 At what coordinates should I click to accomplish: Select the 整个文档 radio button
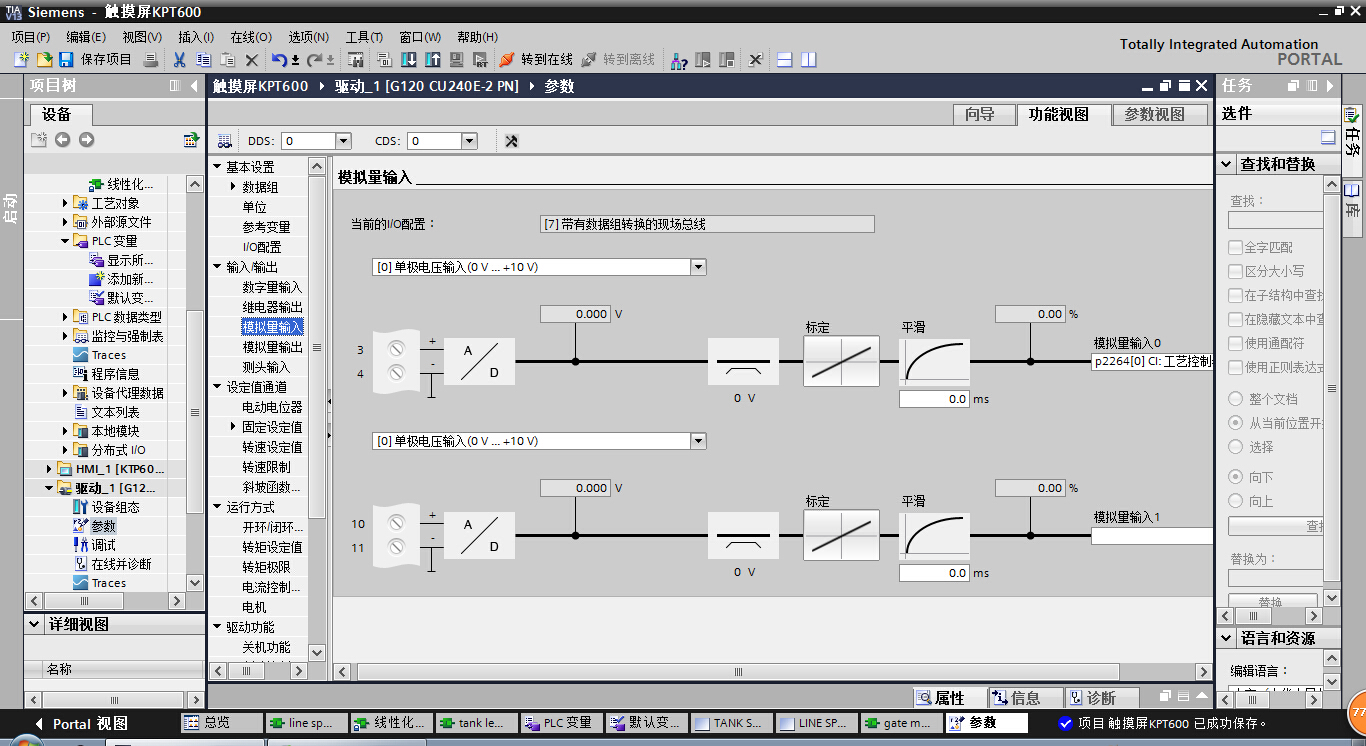click(1236, 399)
